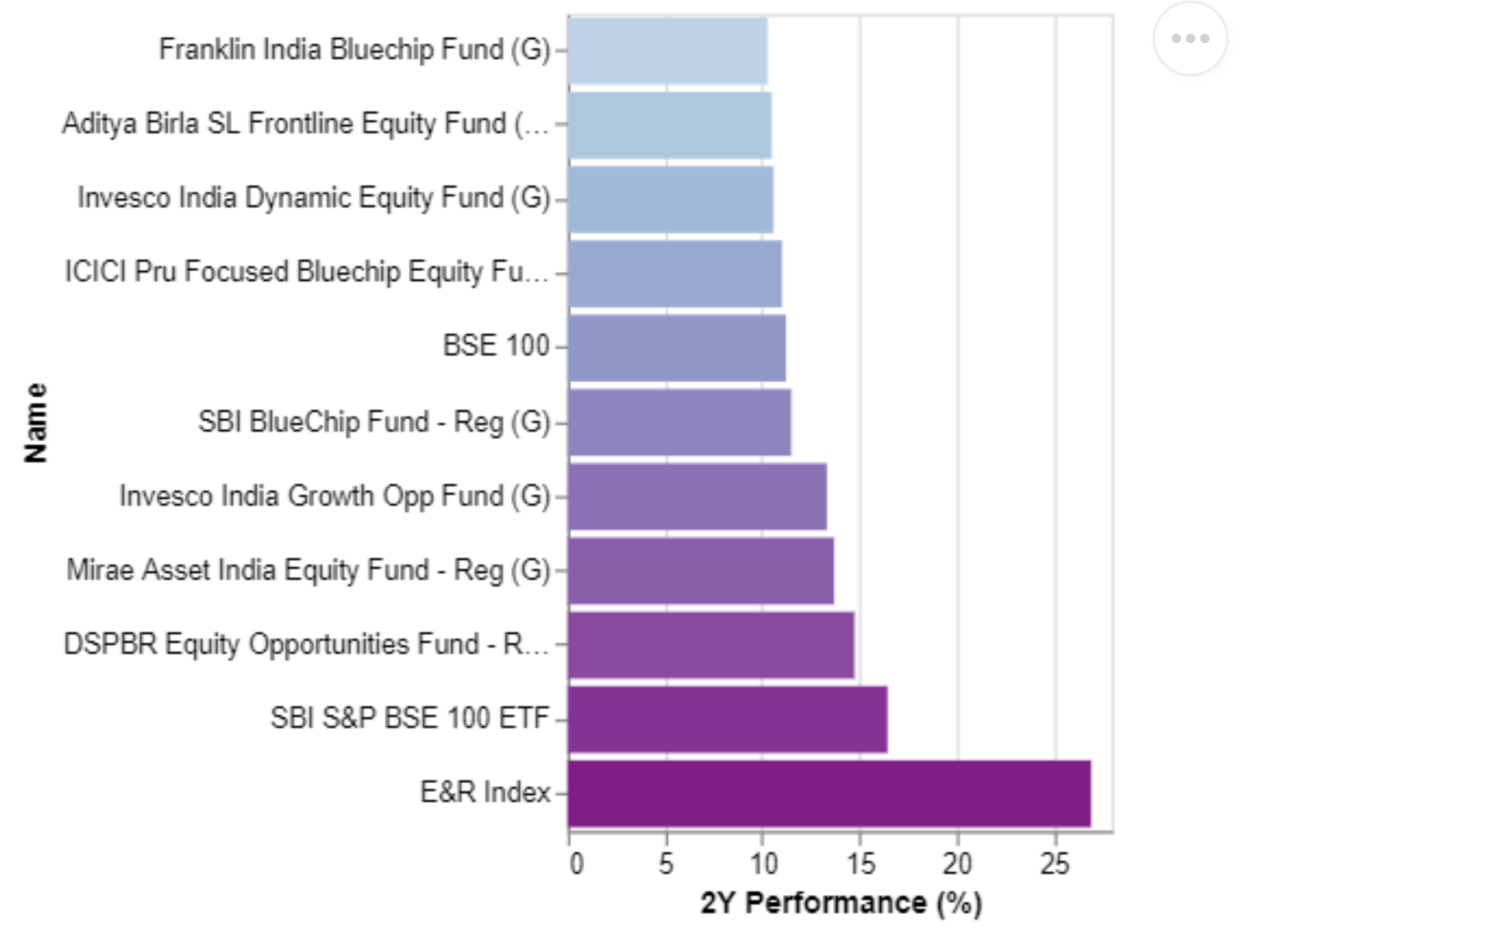Click the Invesco India Dynamic Equity bar
1488x930 pixels.
point(670,199)
